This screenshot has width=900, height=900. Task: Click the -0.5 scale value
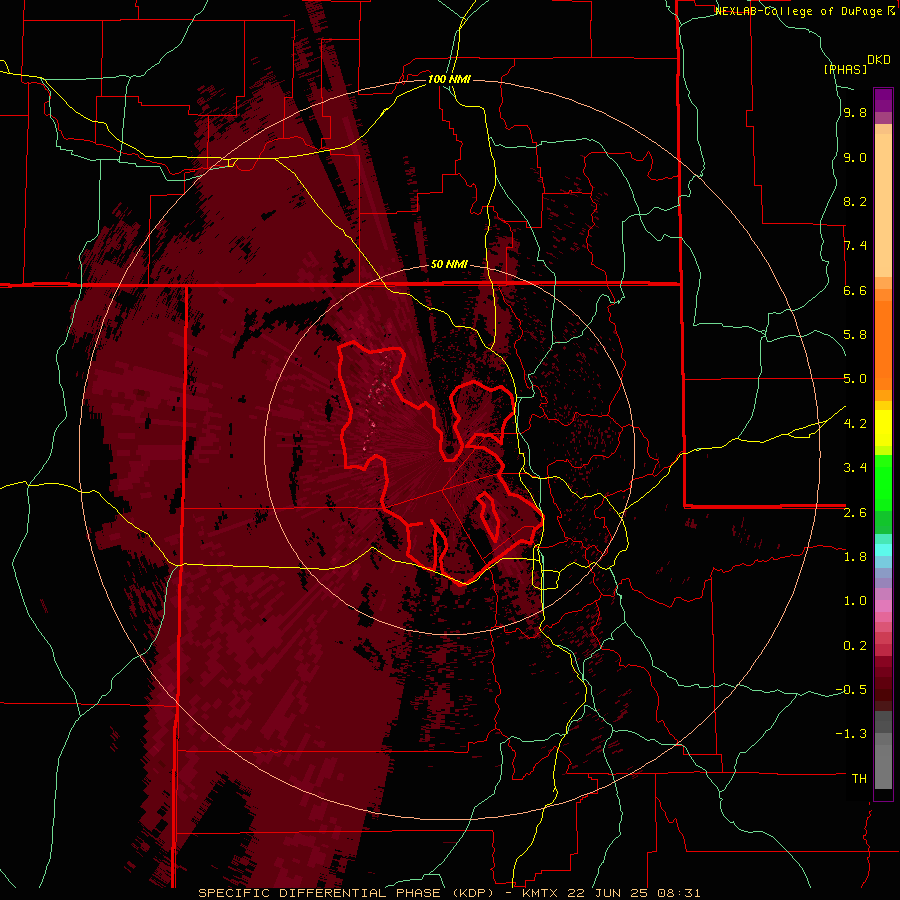pyautogui.click(x=851, y=690)
